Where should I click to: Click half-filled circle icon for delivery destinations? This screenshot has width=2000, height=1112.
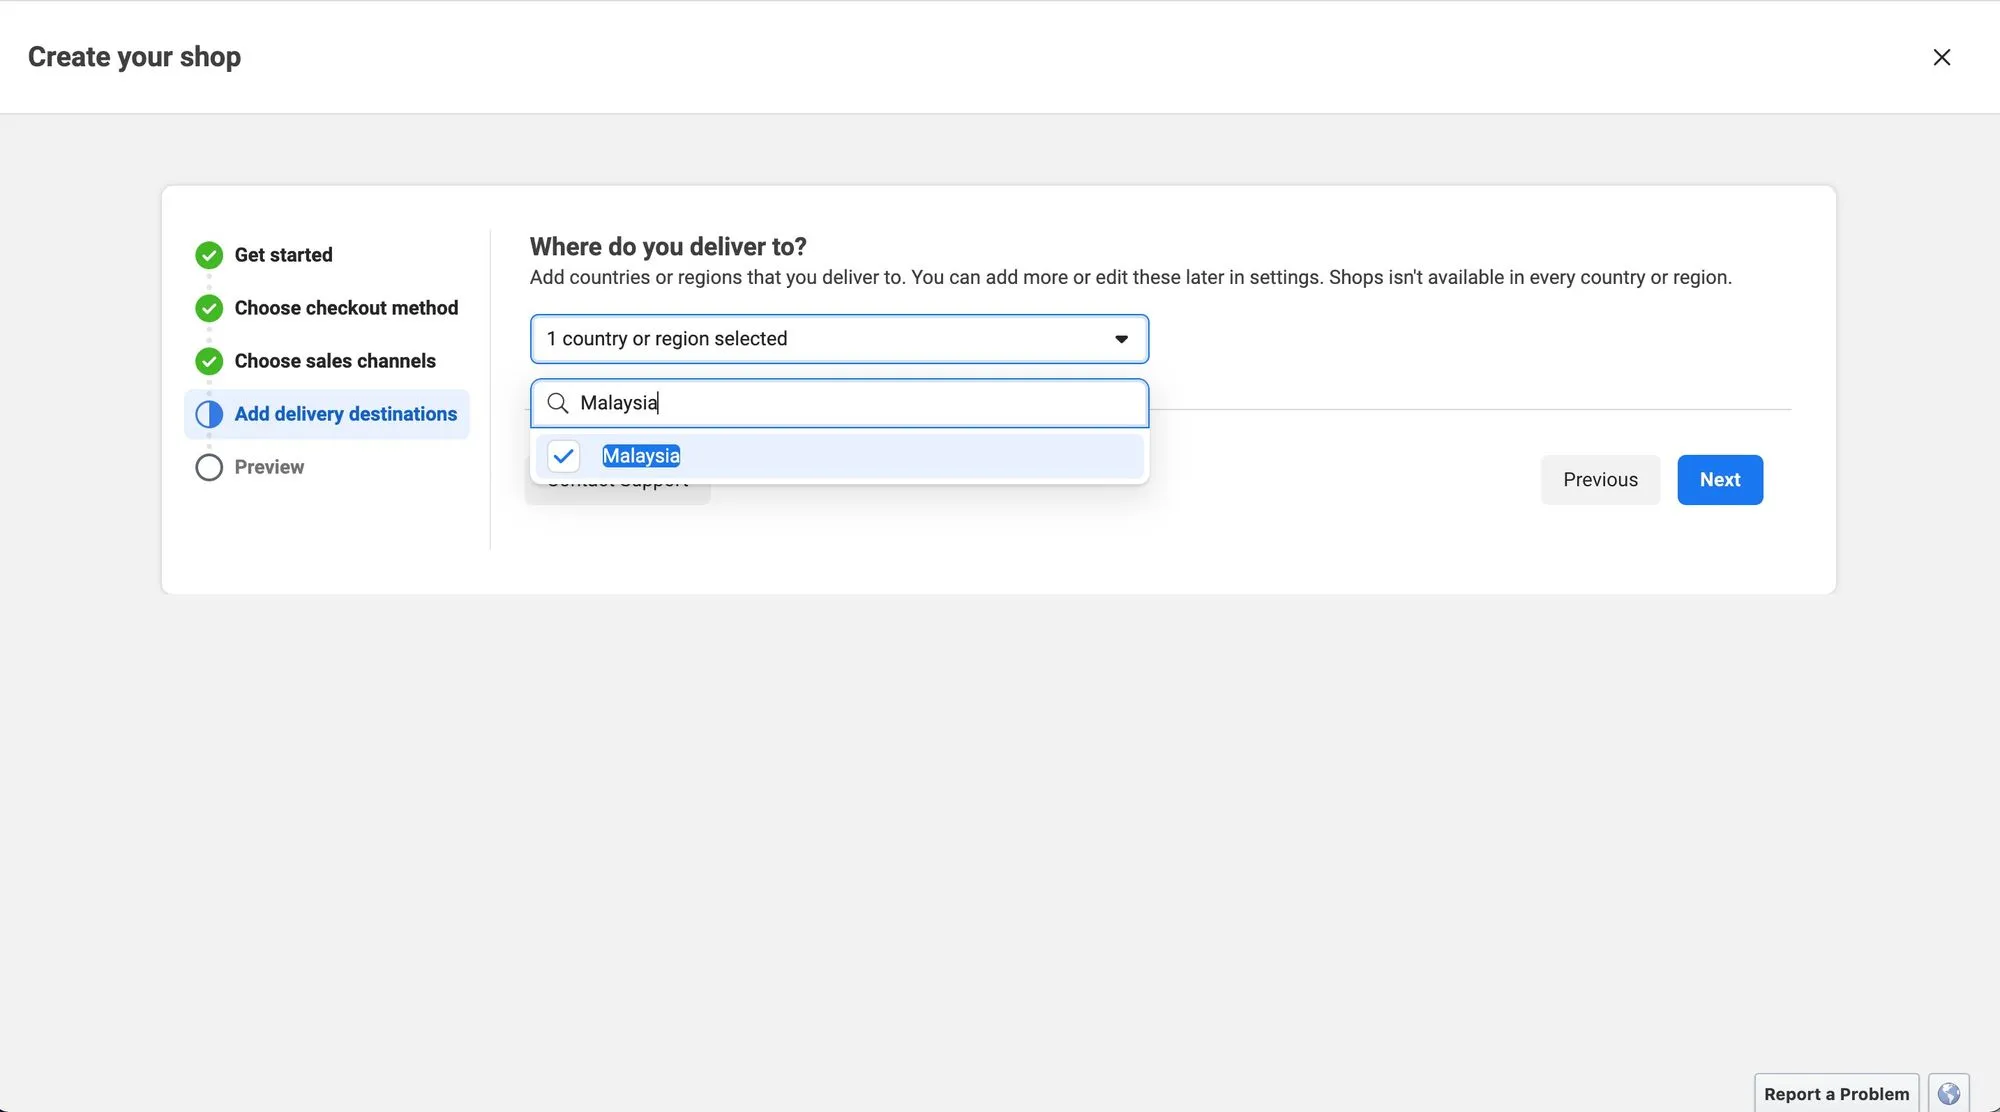point(209,414)
